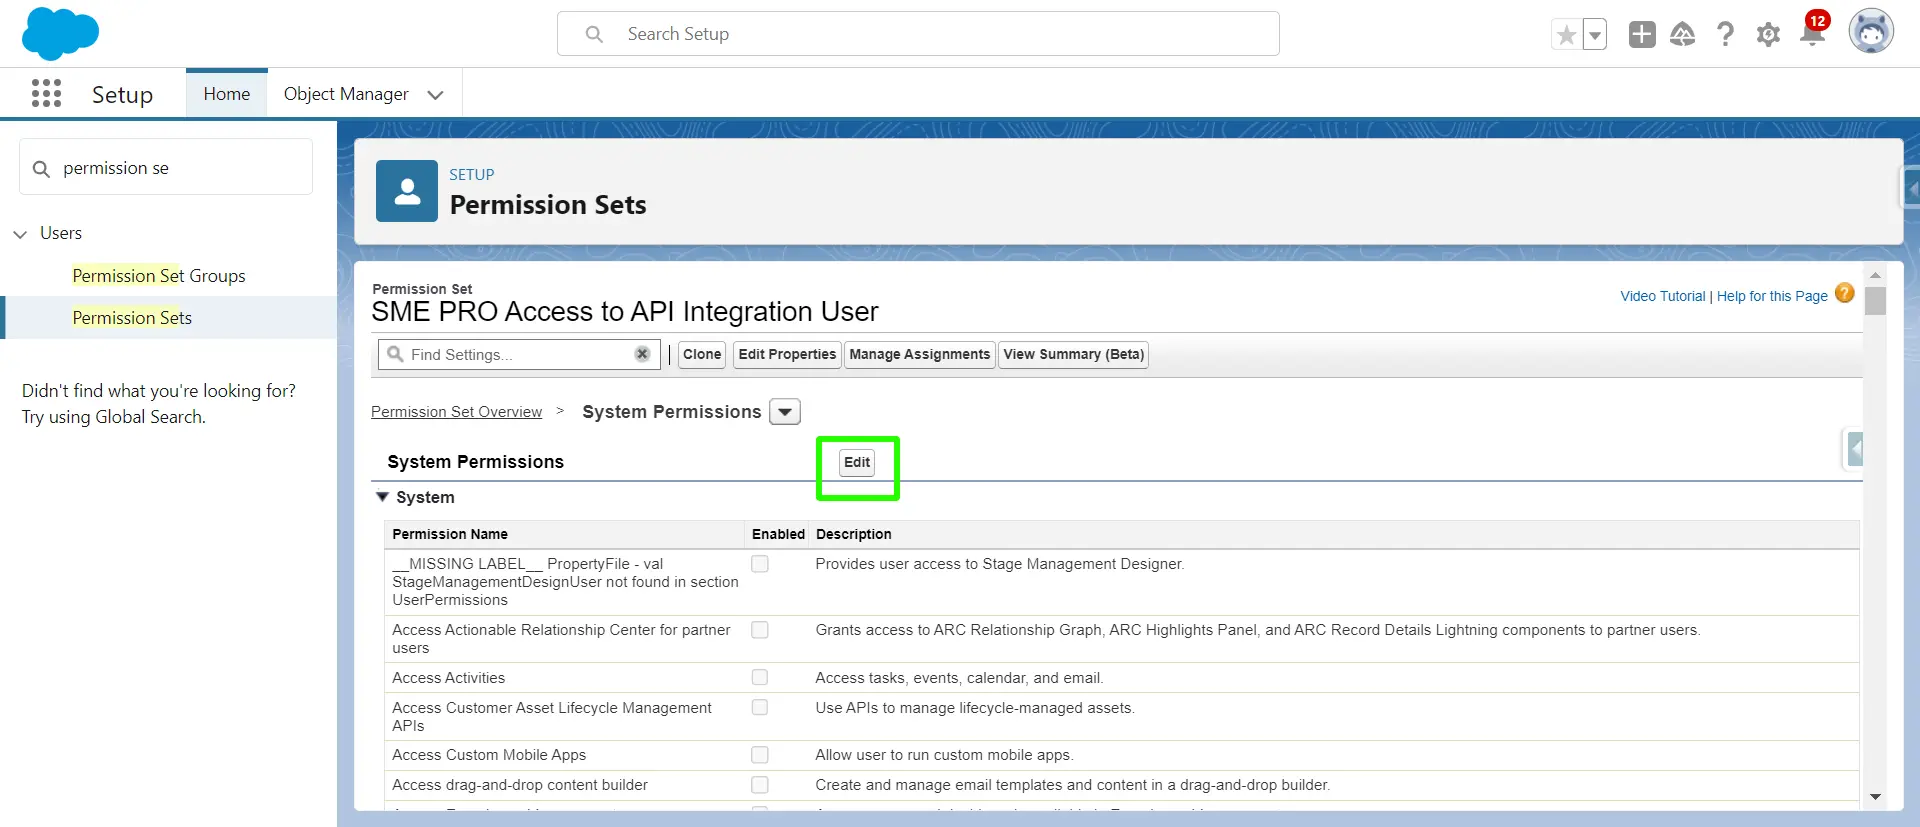Switch to the Home tab

click(x=227, y=94)
